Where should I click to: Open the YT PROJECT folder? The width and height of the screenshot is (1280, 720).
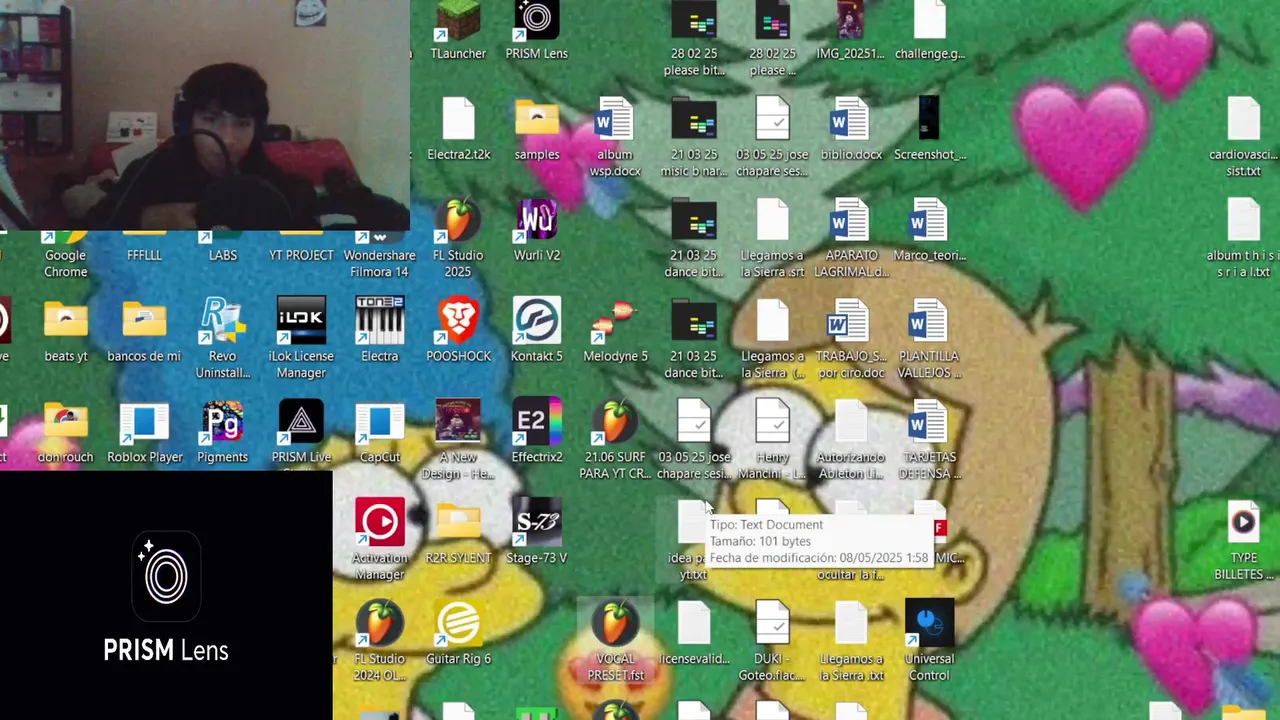click(301, 247)
